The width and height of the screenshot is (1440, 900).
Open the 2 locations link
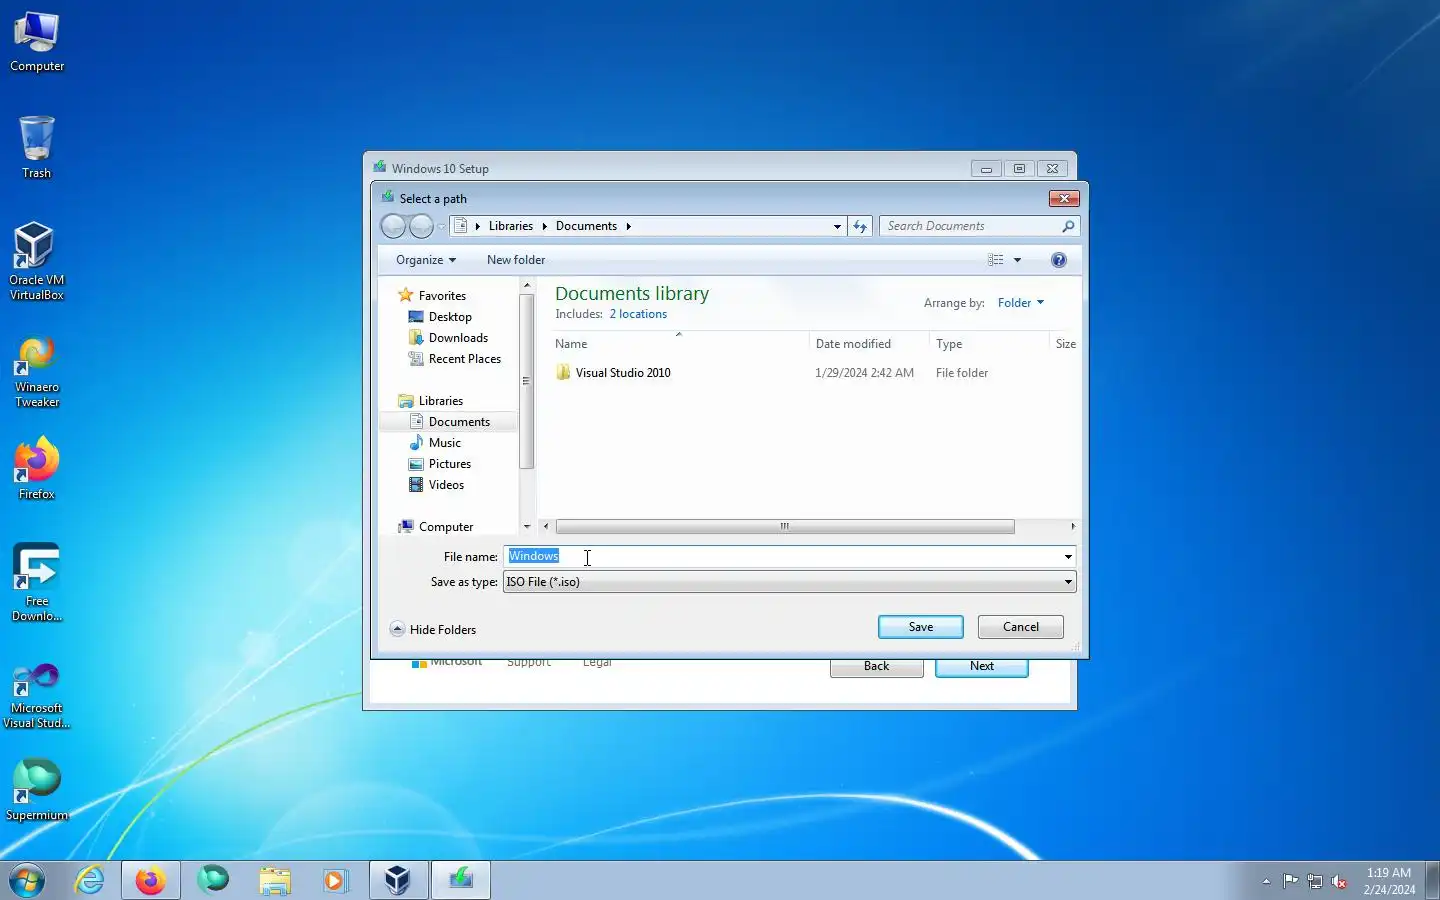point(638,314)
